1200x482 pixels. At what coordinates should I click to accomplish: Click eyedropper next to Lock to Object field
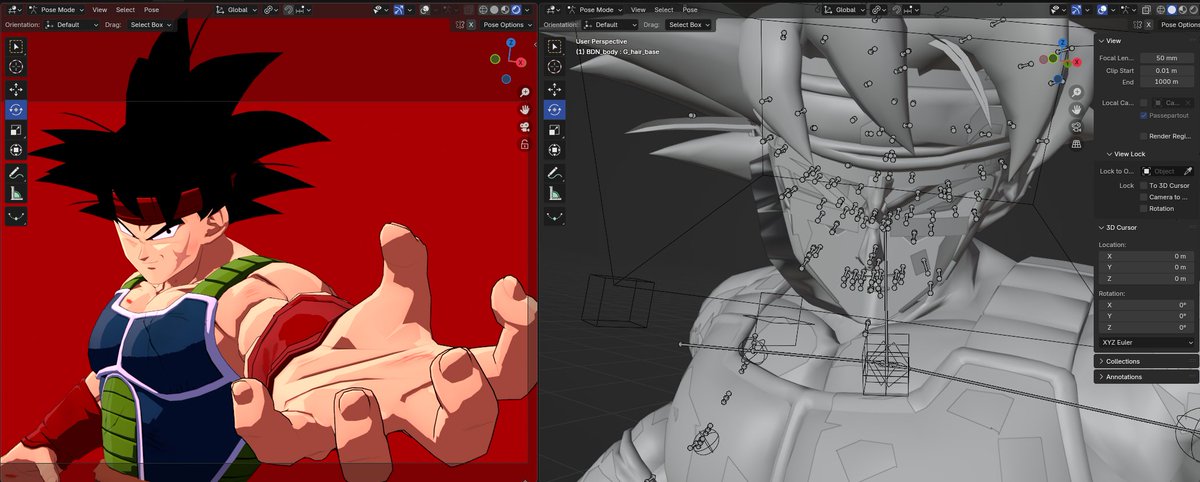(x=1187, y=171)
